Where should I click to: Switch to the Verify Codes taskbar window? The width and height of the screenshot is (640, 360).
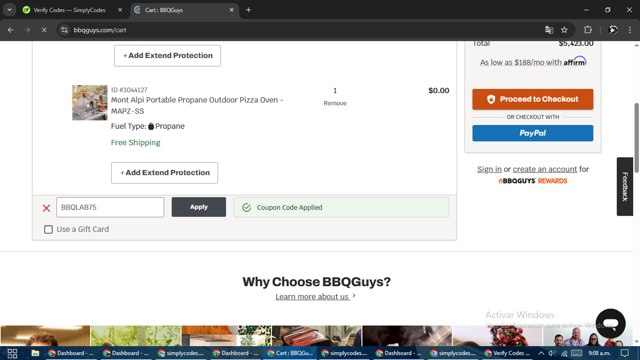(x=507, y=353)
